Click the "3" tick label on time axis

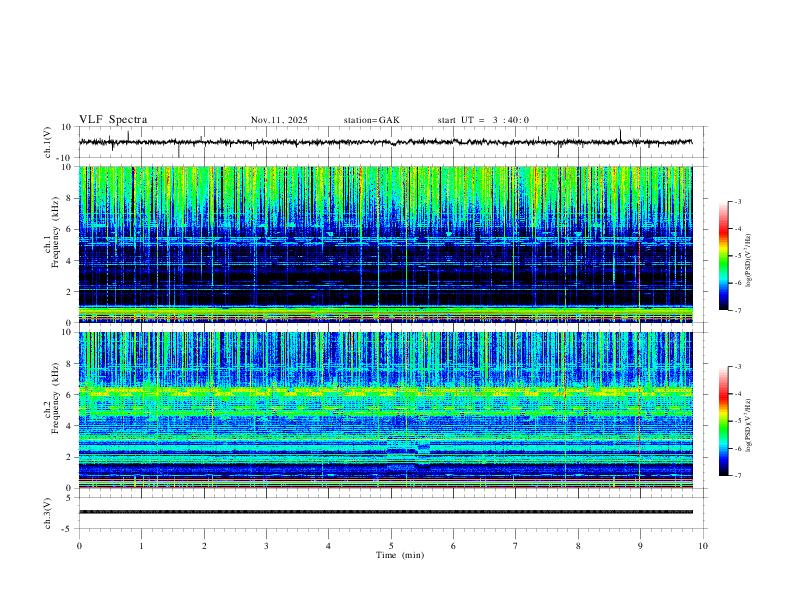click(266, 546)
